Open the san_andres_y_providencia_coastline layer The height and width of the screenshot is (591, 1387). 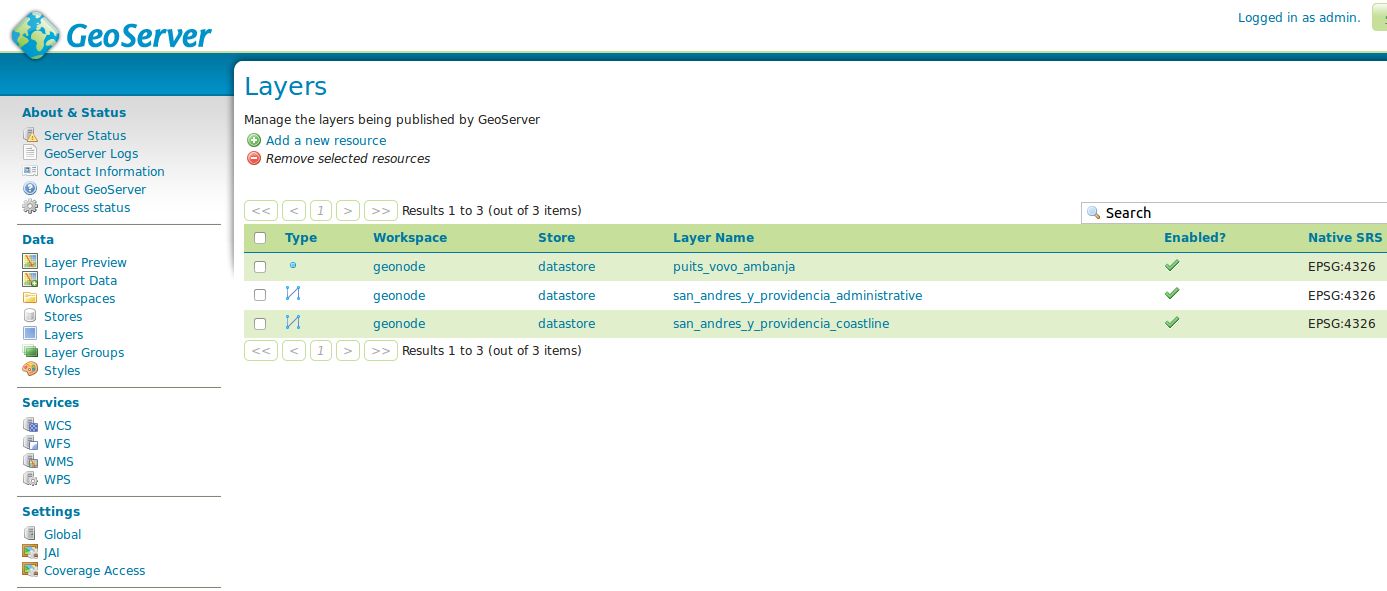(x=781, y=324)
